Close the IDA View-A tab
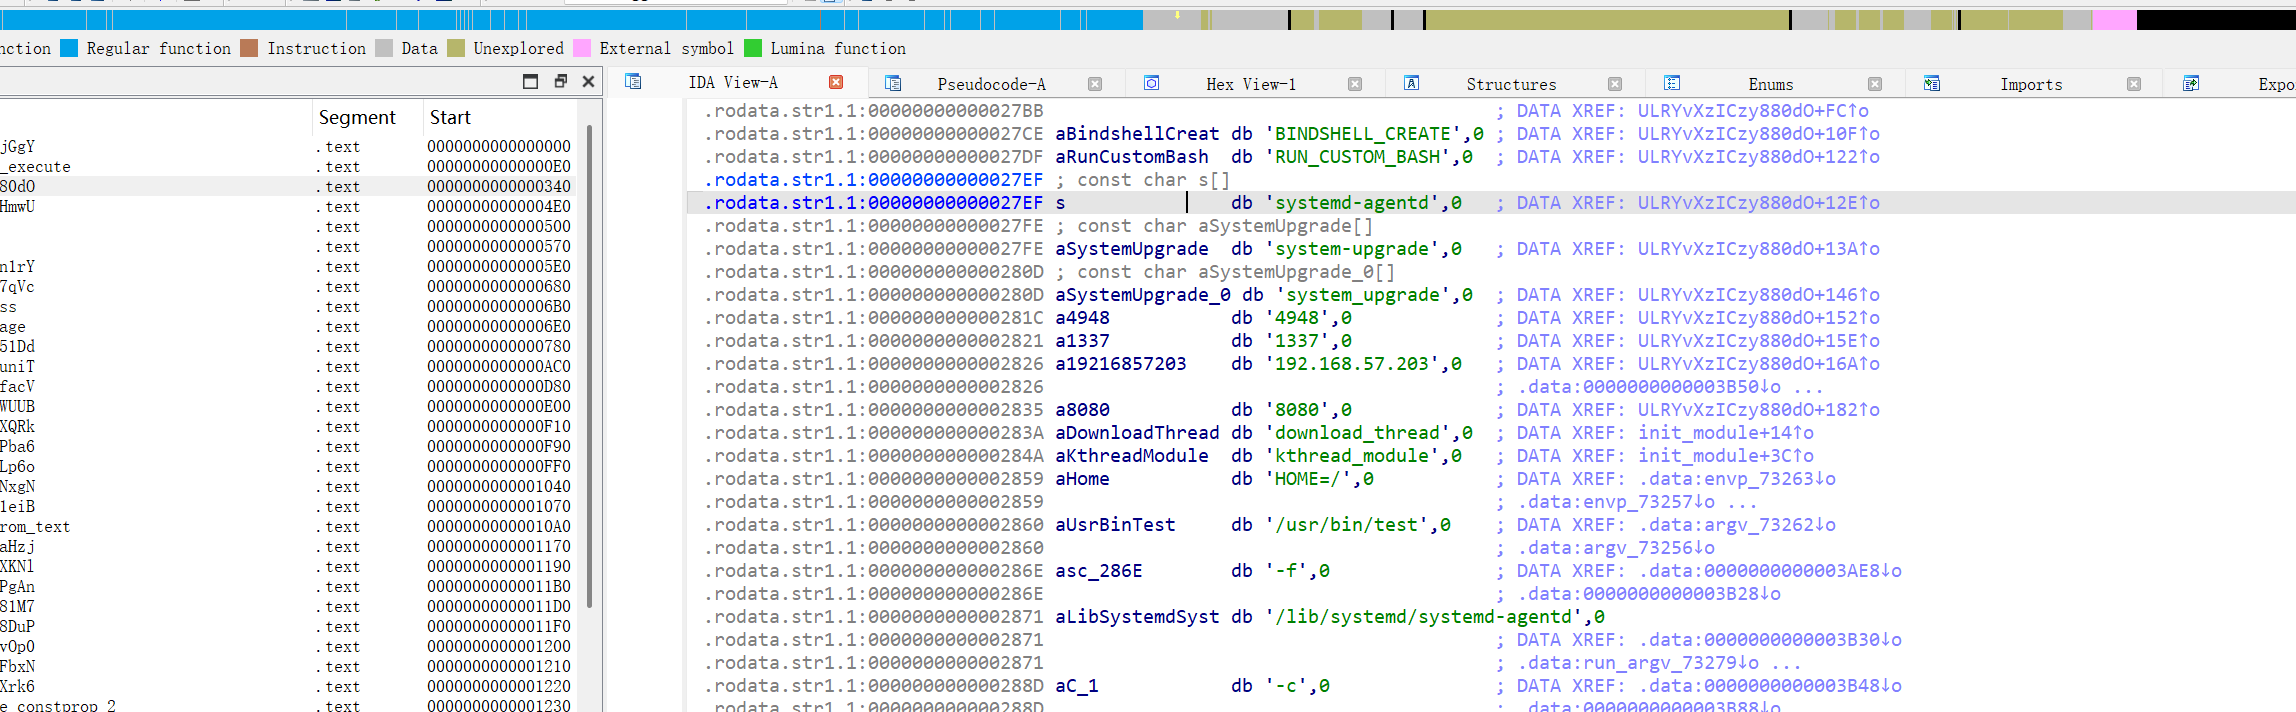Viewport: 2296px width, 712px height. [x=836, y=82]
